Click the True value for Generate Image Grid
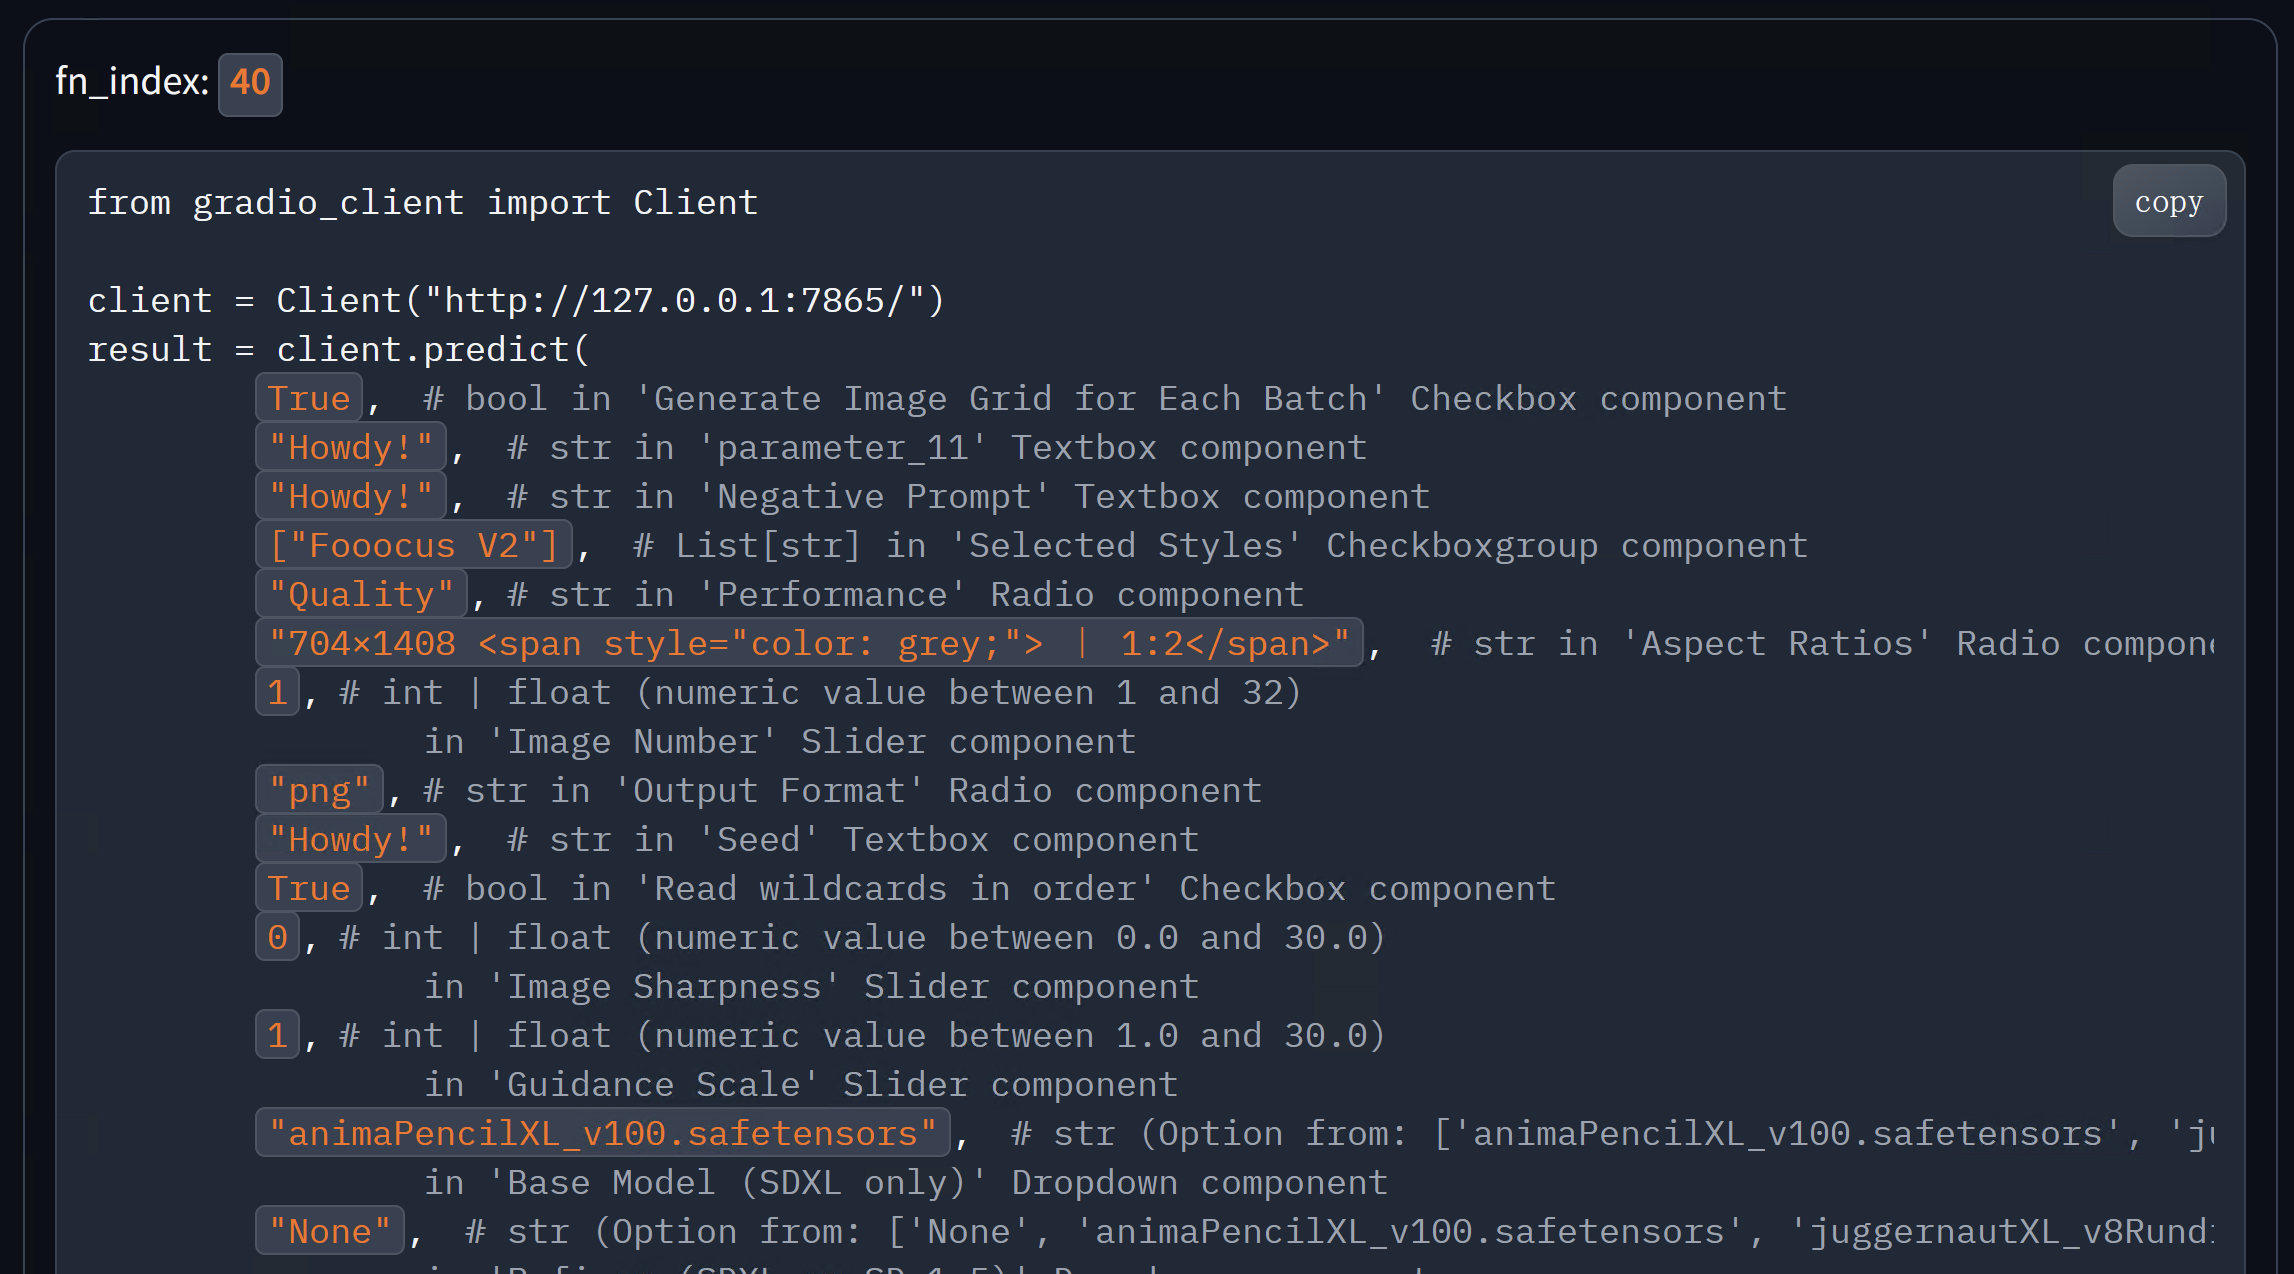 coord(308,399)
